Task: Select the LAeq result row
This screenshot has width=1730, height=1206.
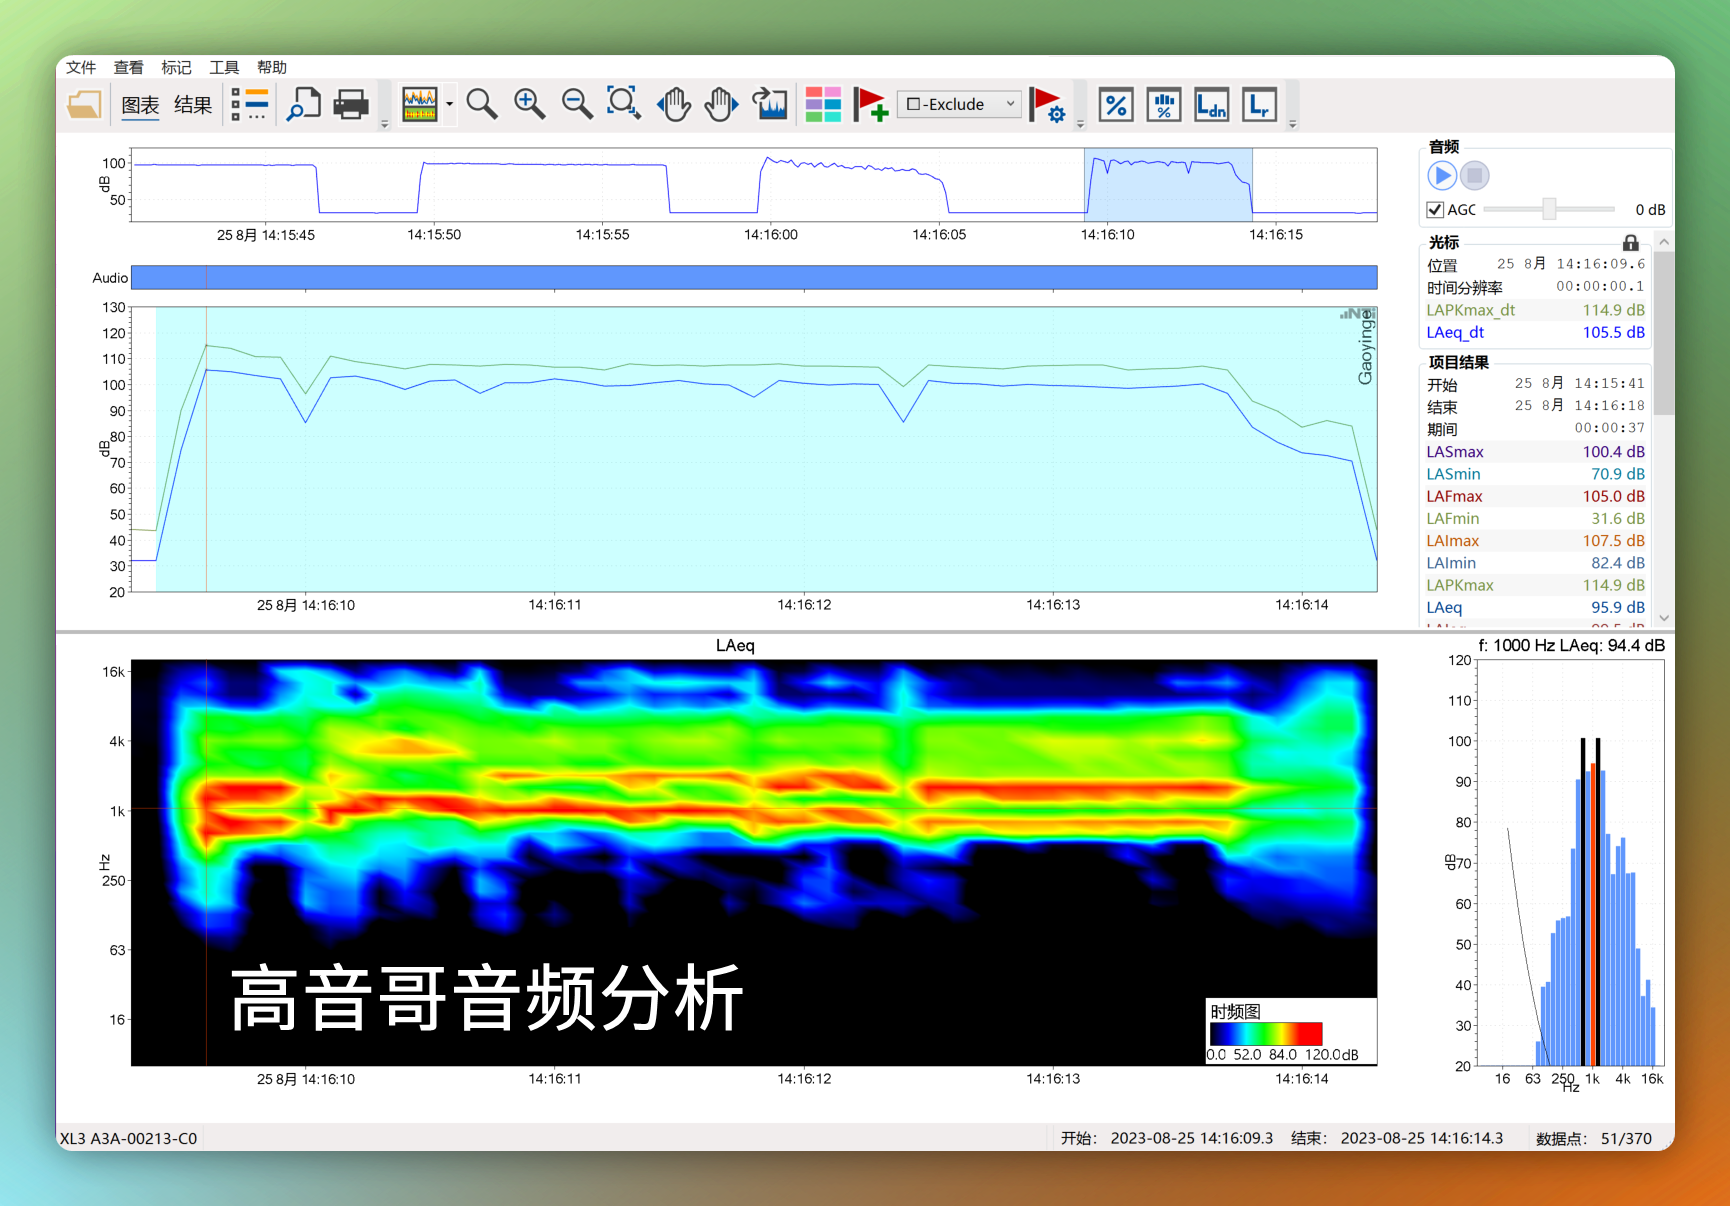Action: (1535, 607)
